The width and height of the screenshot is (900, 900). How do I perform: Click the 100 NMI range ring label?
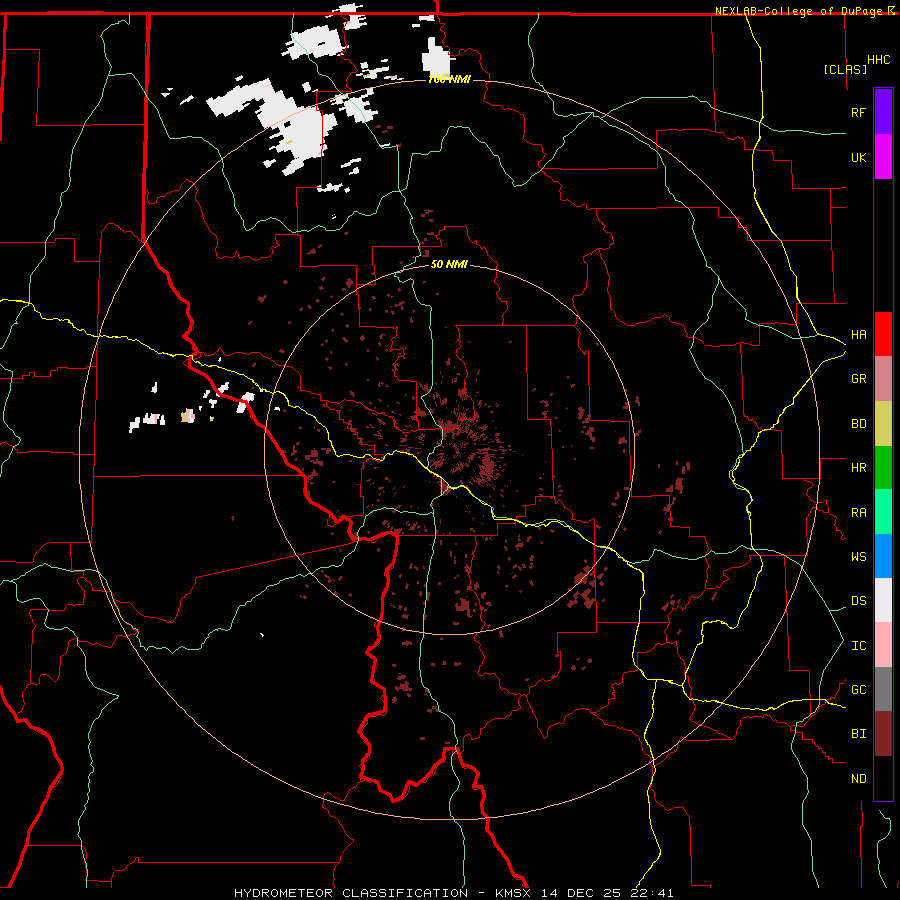click(x=449, y=79)
